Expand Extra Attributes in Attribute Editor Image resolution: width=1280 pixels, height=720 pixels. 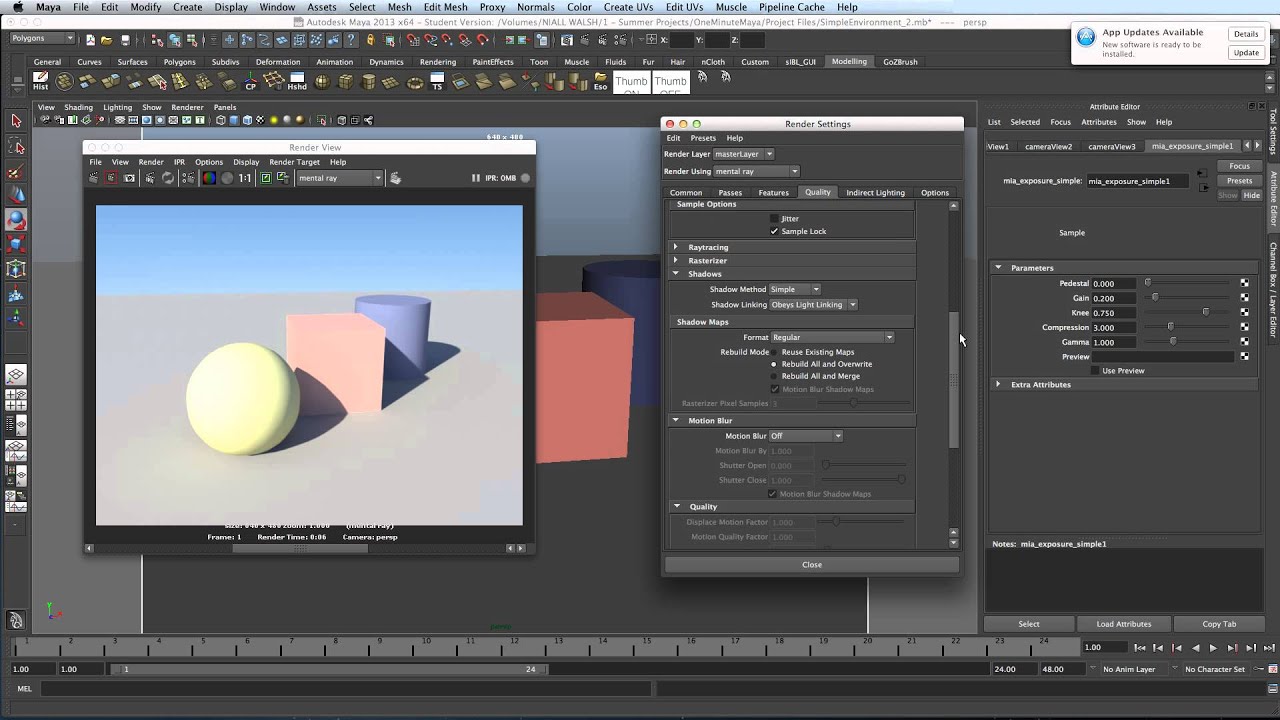[x=998, y=384]
